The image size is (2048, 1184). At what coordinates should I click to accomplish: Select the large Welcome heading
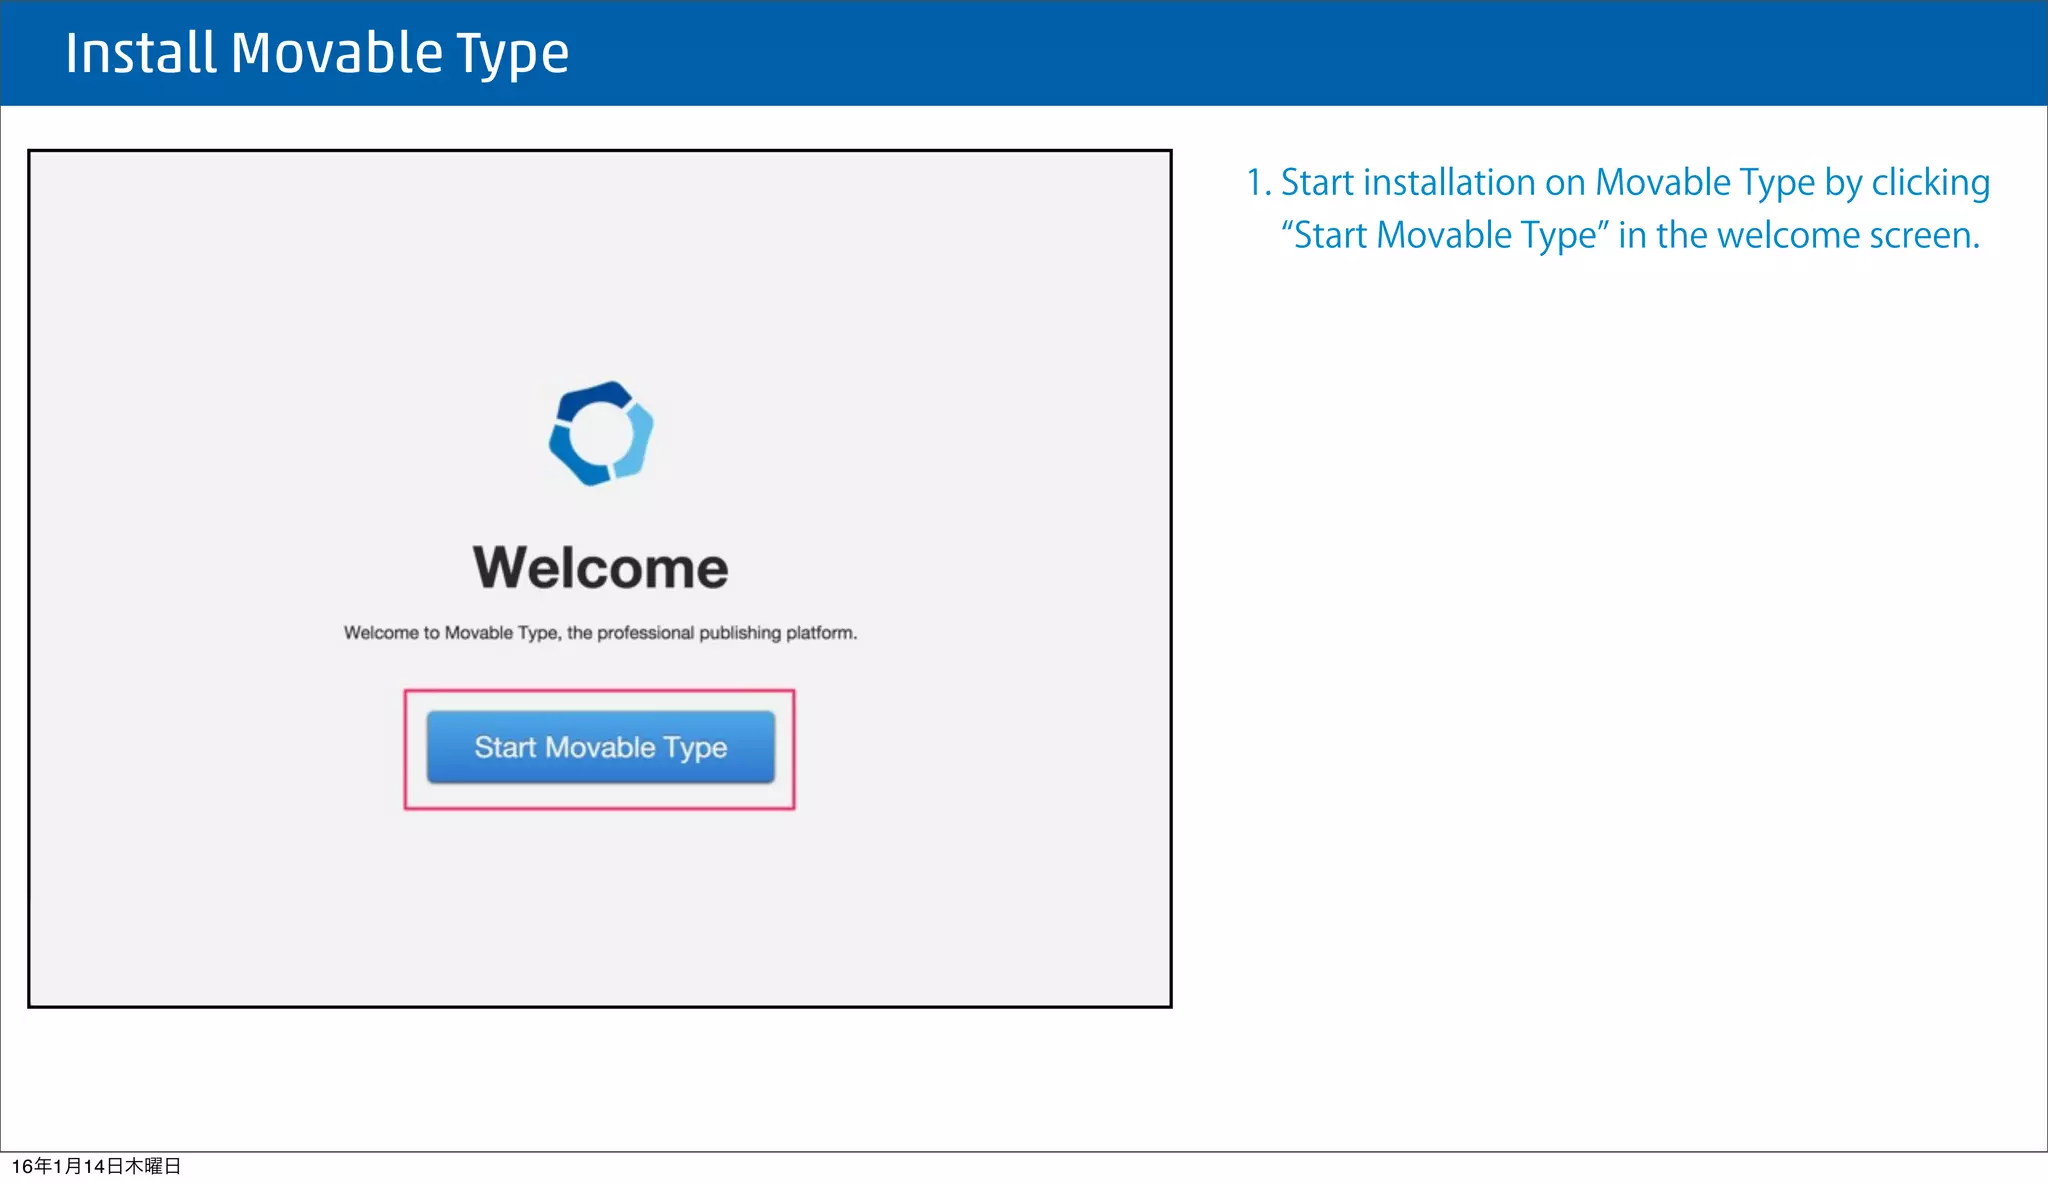[600, 568]
